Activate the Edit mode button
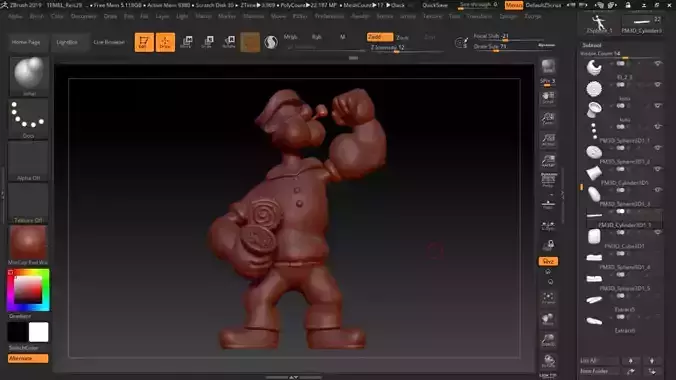The image size is (676, 380). click(144, 42)
